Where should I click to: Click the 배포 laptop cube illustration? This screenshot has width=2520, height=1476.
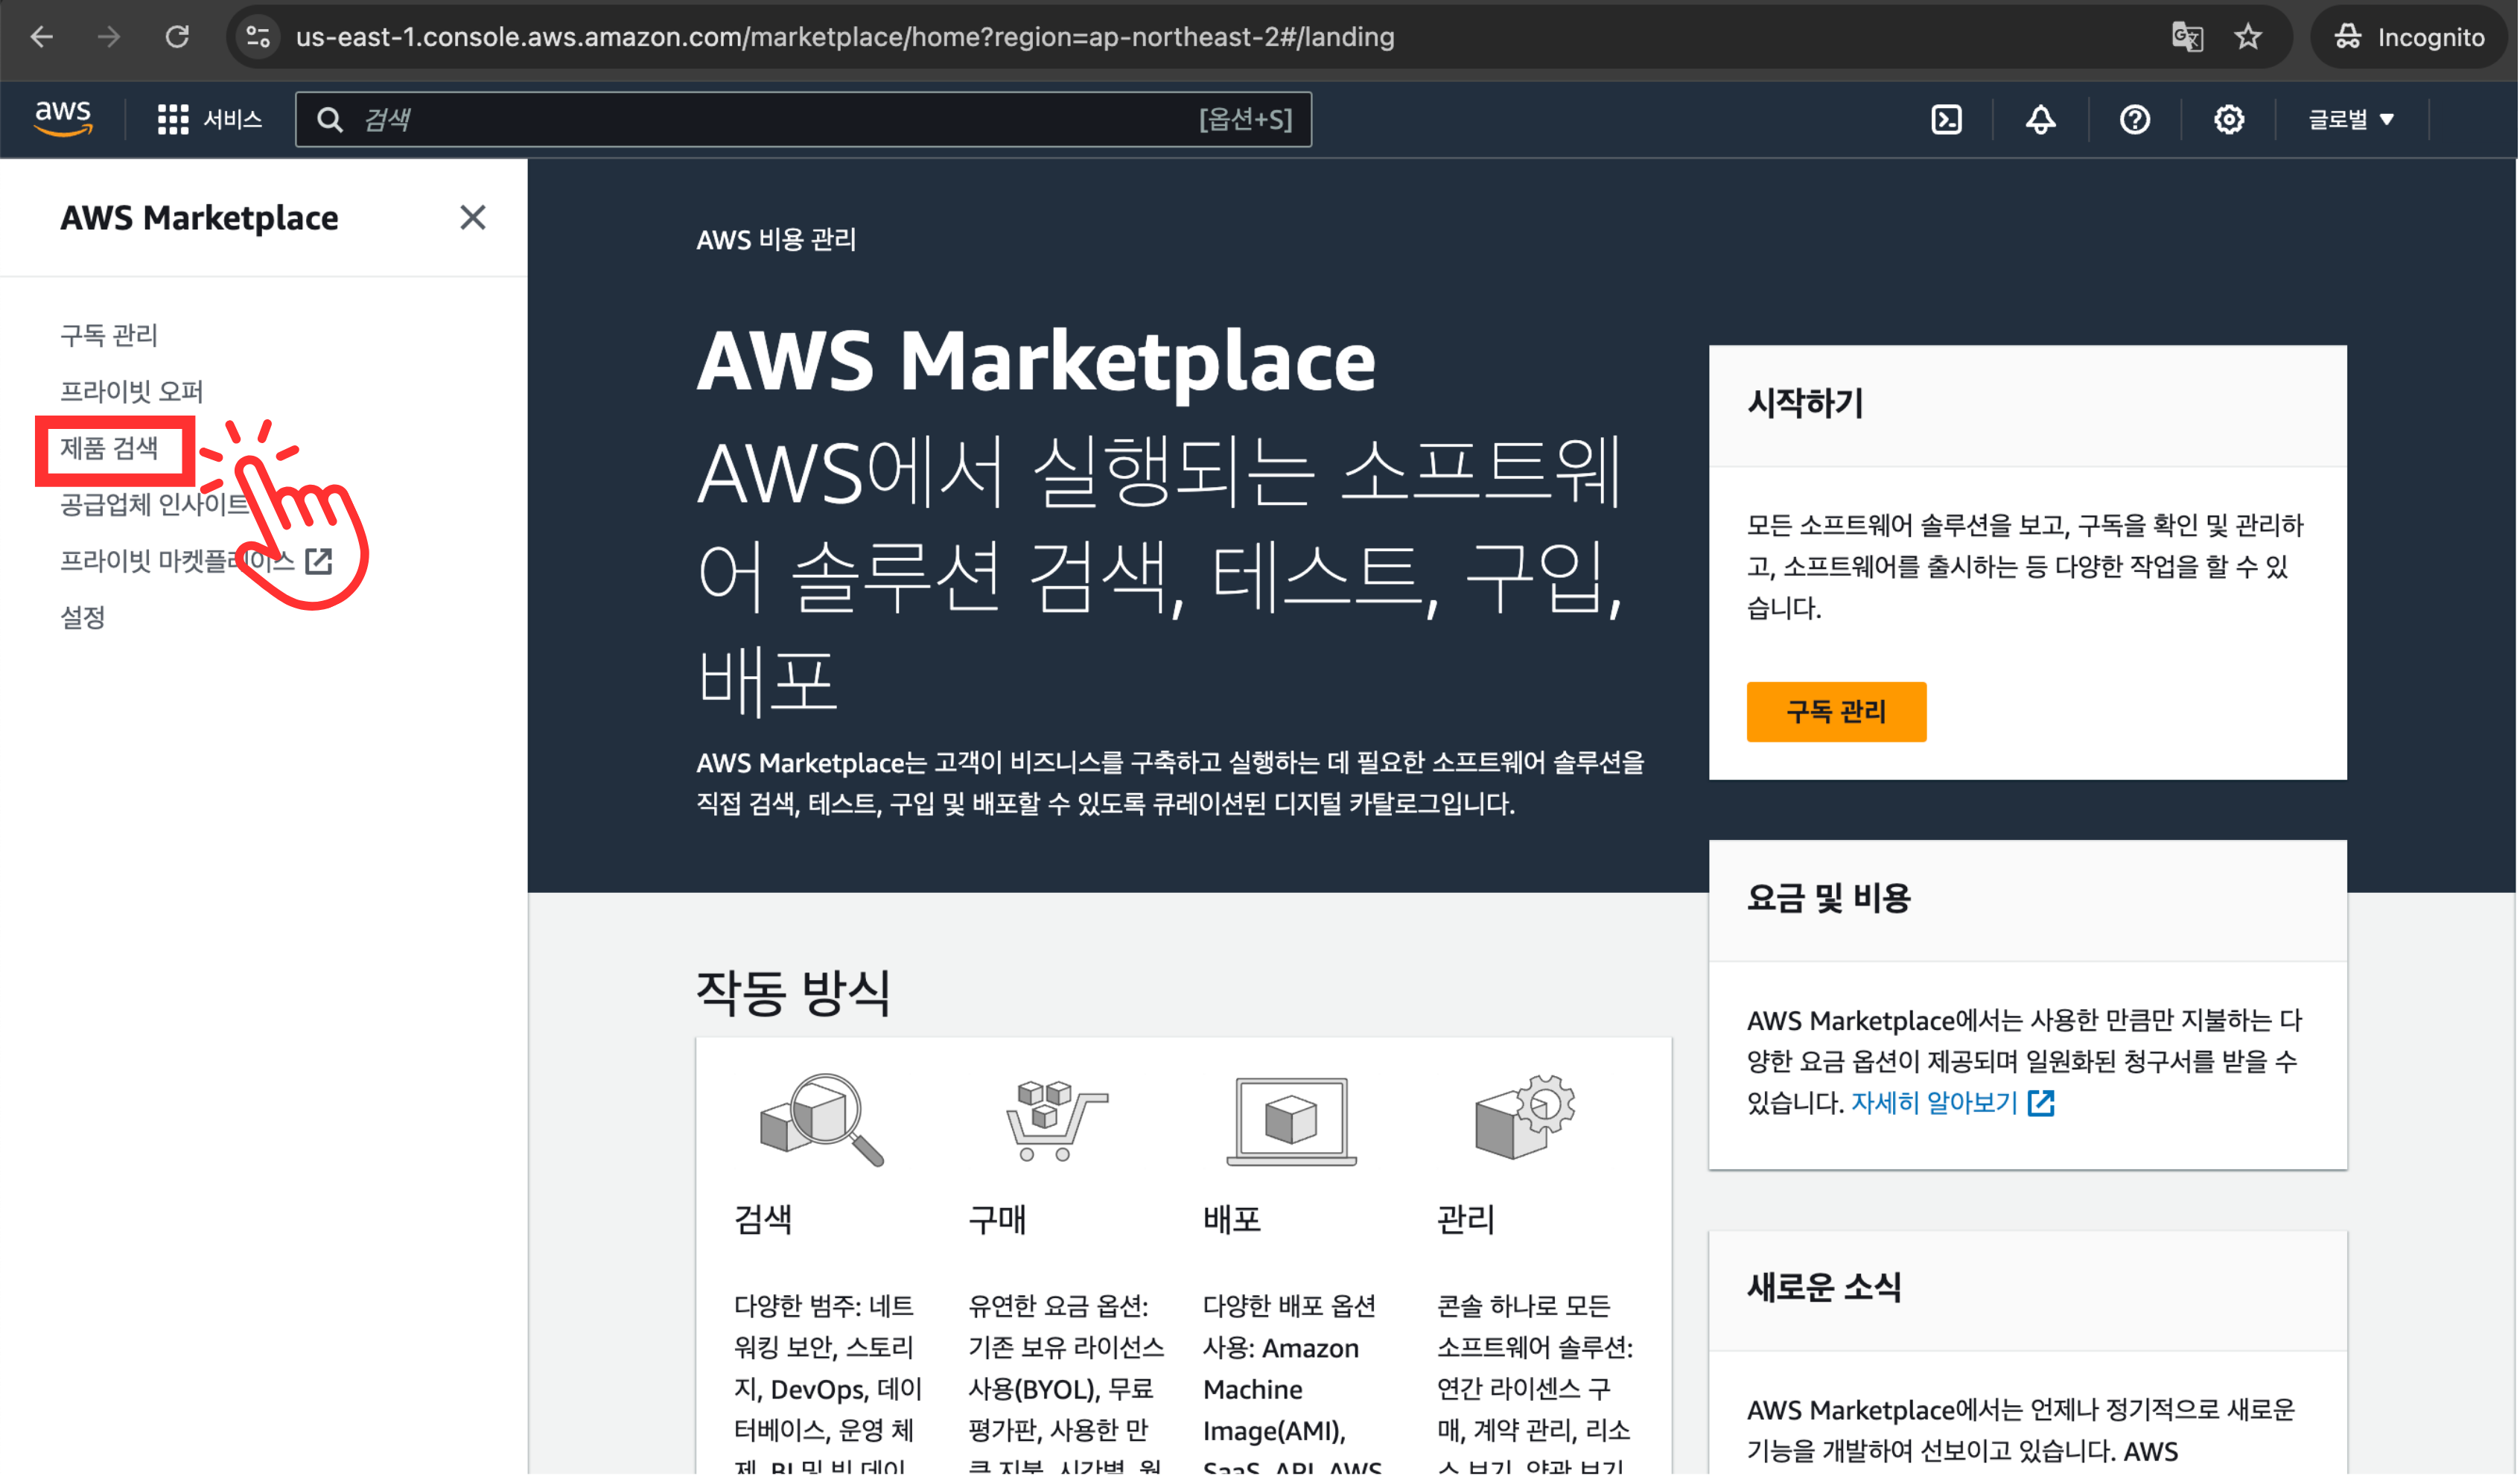pos(1291,1122)
